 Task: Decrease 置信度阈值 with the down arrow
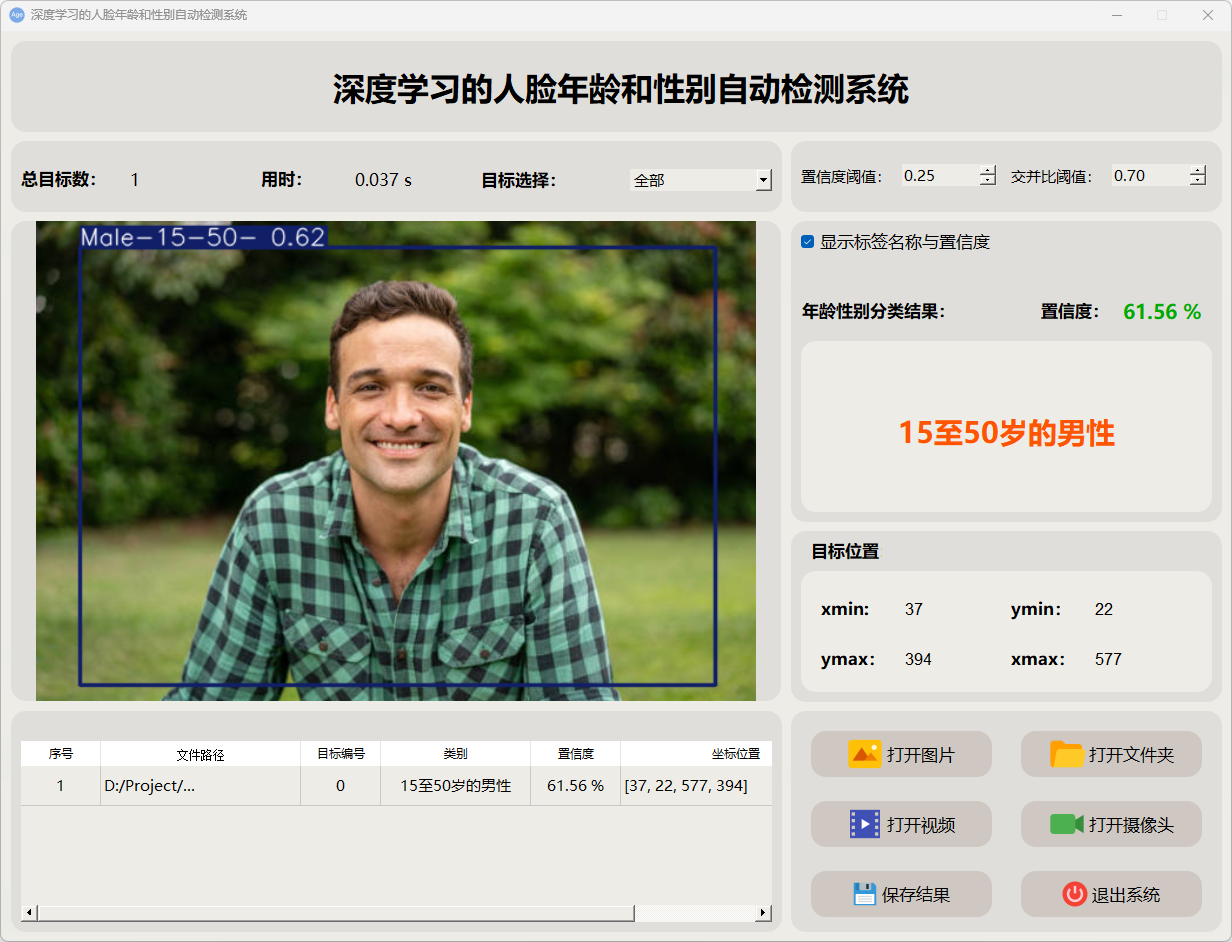[x=988, y=181]
